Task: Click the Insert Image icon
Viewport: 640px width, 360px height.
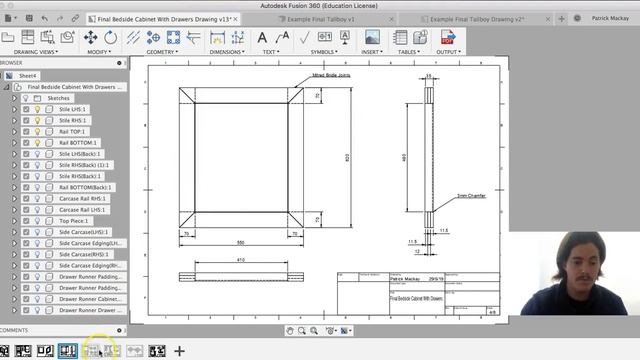Action: click(372, 37)
